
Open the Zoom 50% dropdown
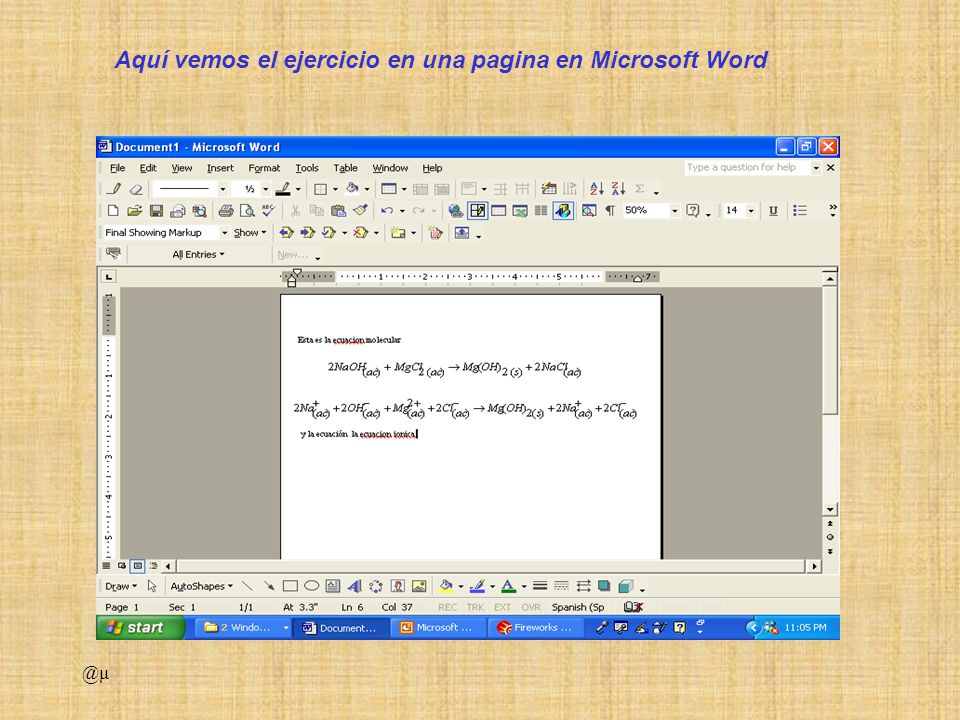coord(675,211)
